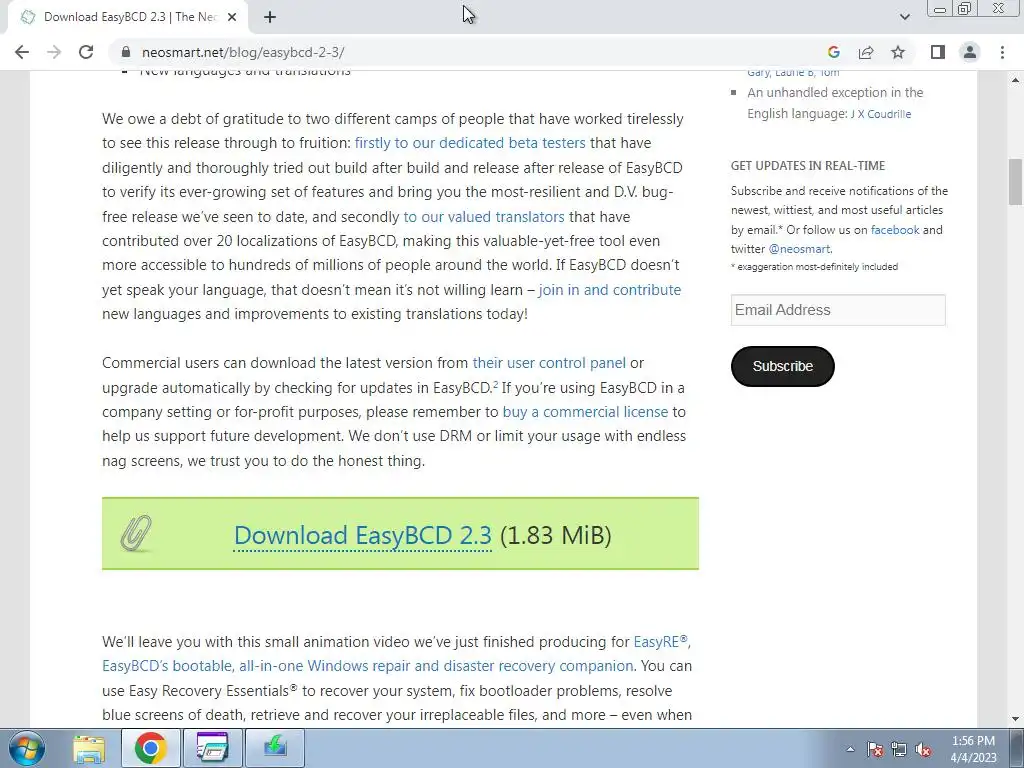
Task: Click Download EasyBCD 2.3 link
Action: 362,535
